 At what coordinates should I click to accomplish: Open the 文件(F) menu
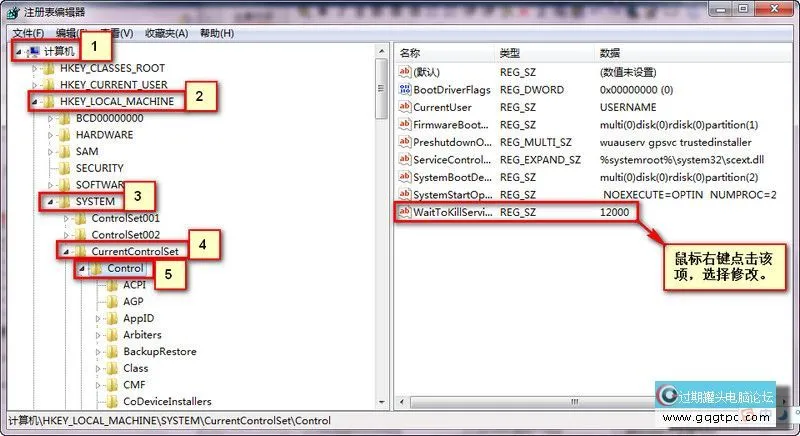(29, 33)
